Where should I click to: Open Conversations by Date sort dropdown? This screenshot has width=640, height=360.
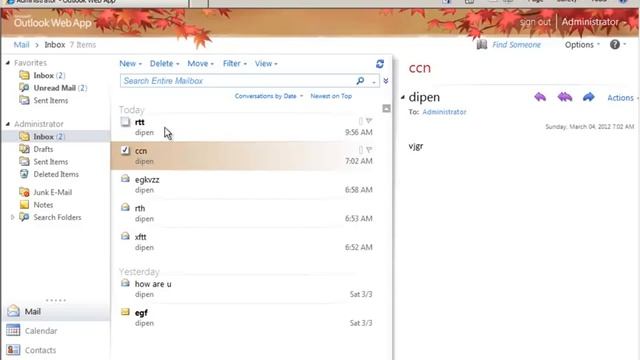pyautogui.click(x=269, y=96)
